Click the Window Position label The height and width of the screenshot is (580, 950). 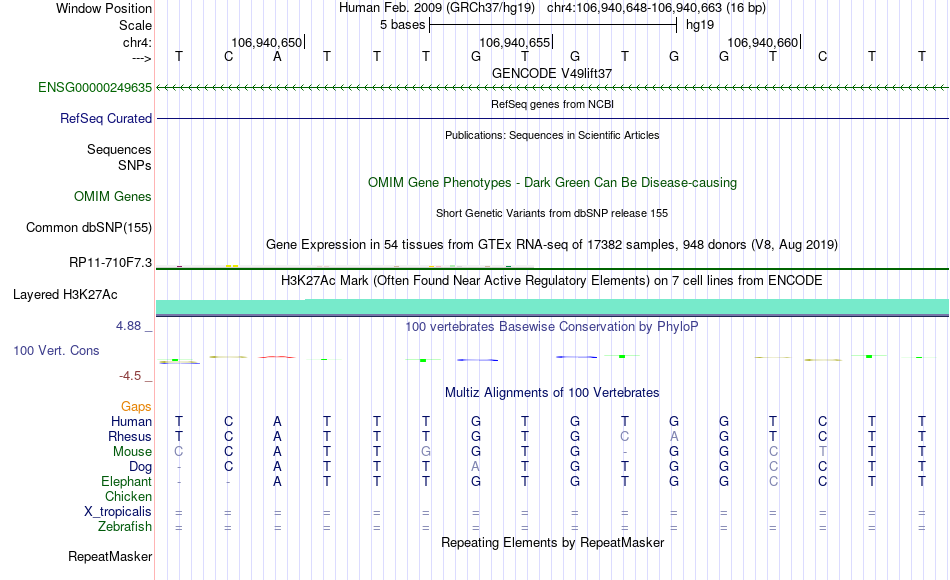(x=104, y=8)
